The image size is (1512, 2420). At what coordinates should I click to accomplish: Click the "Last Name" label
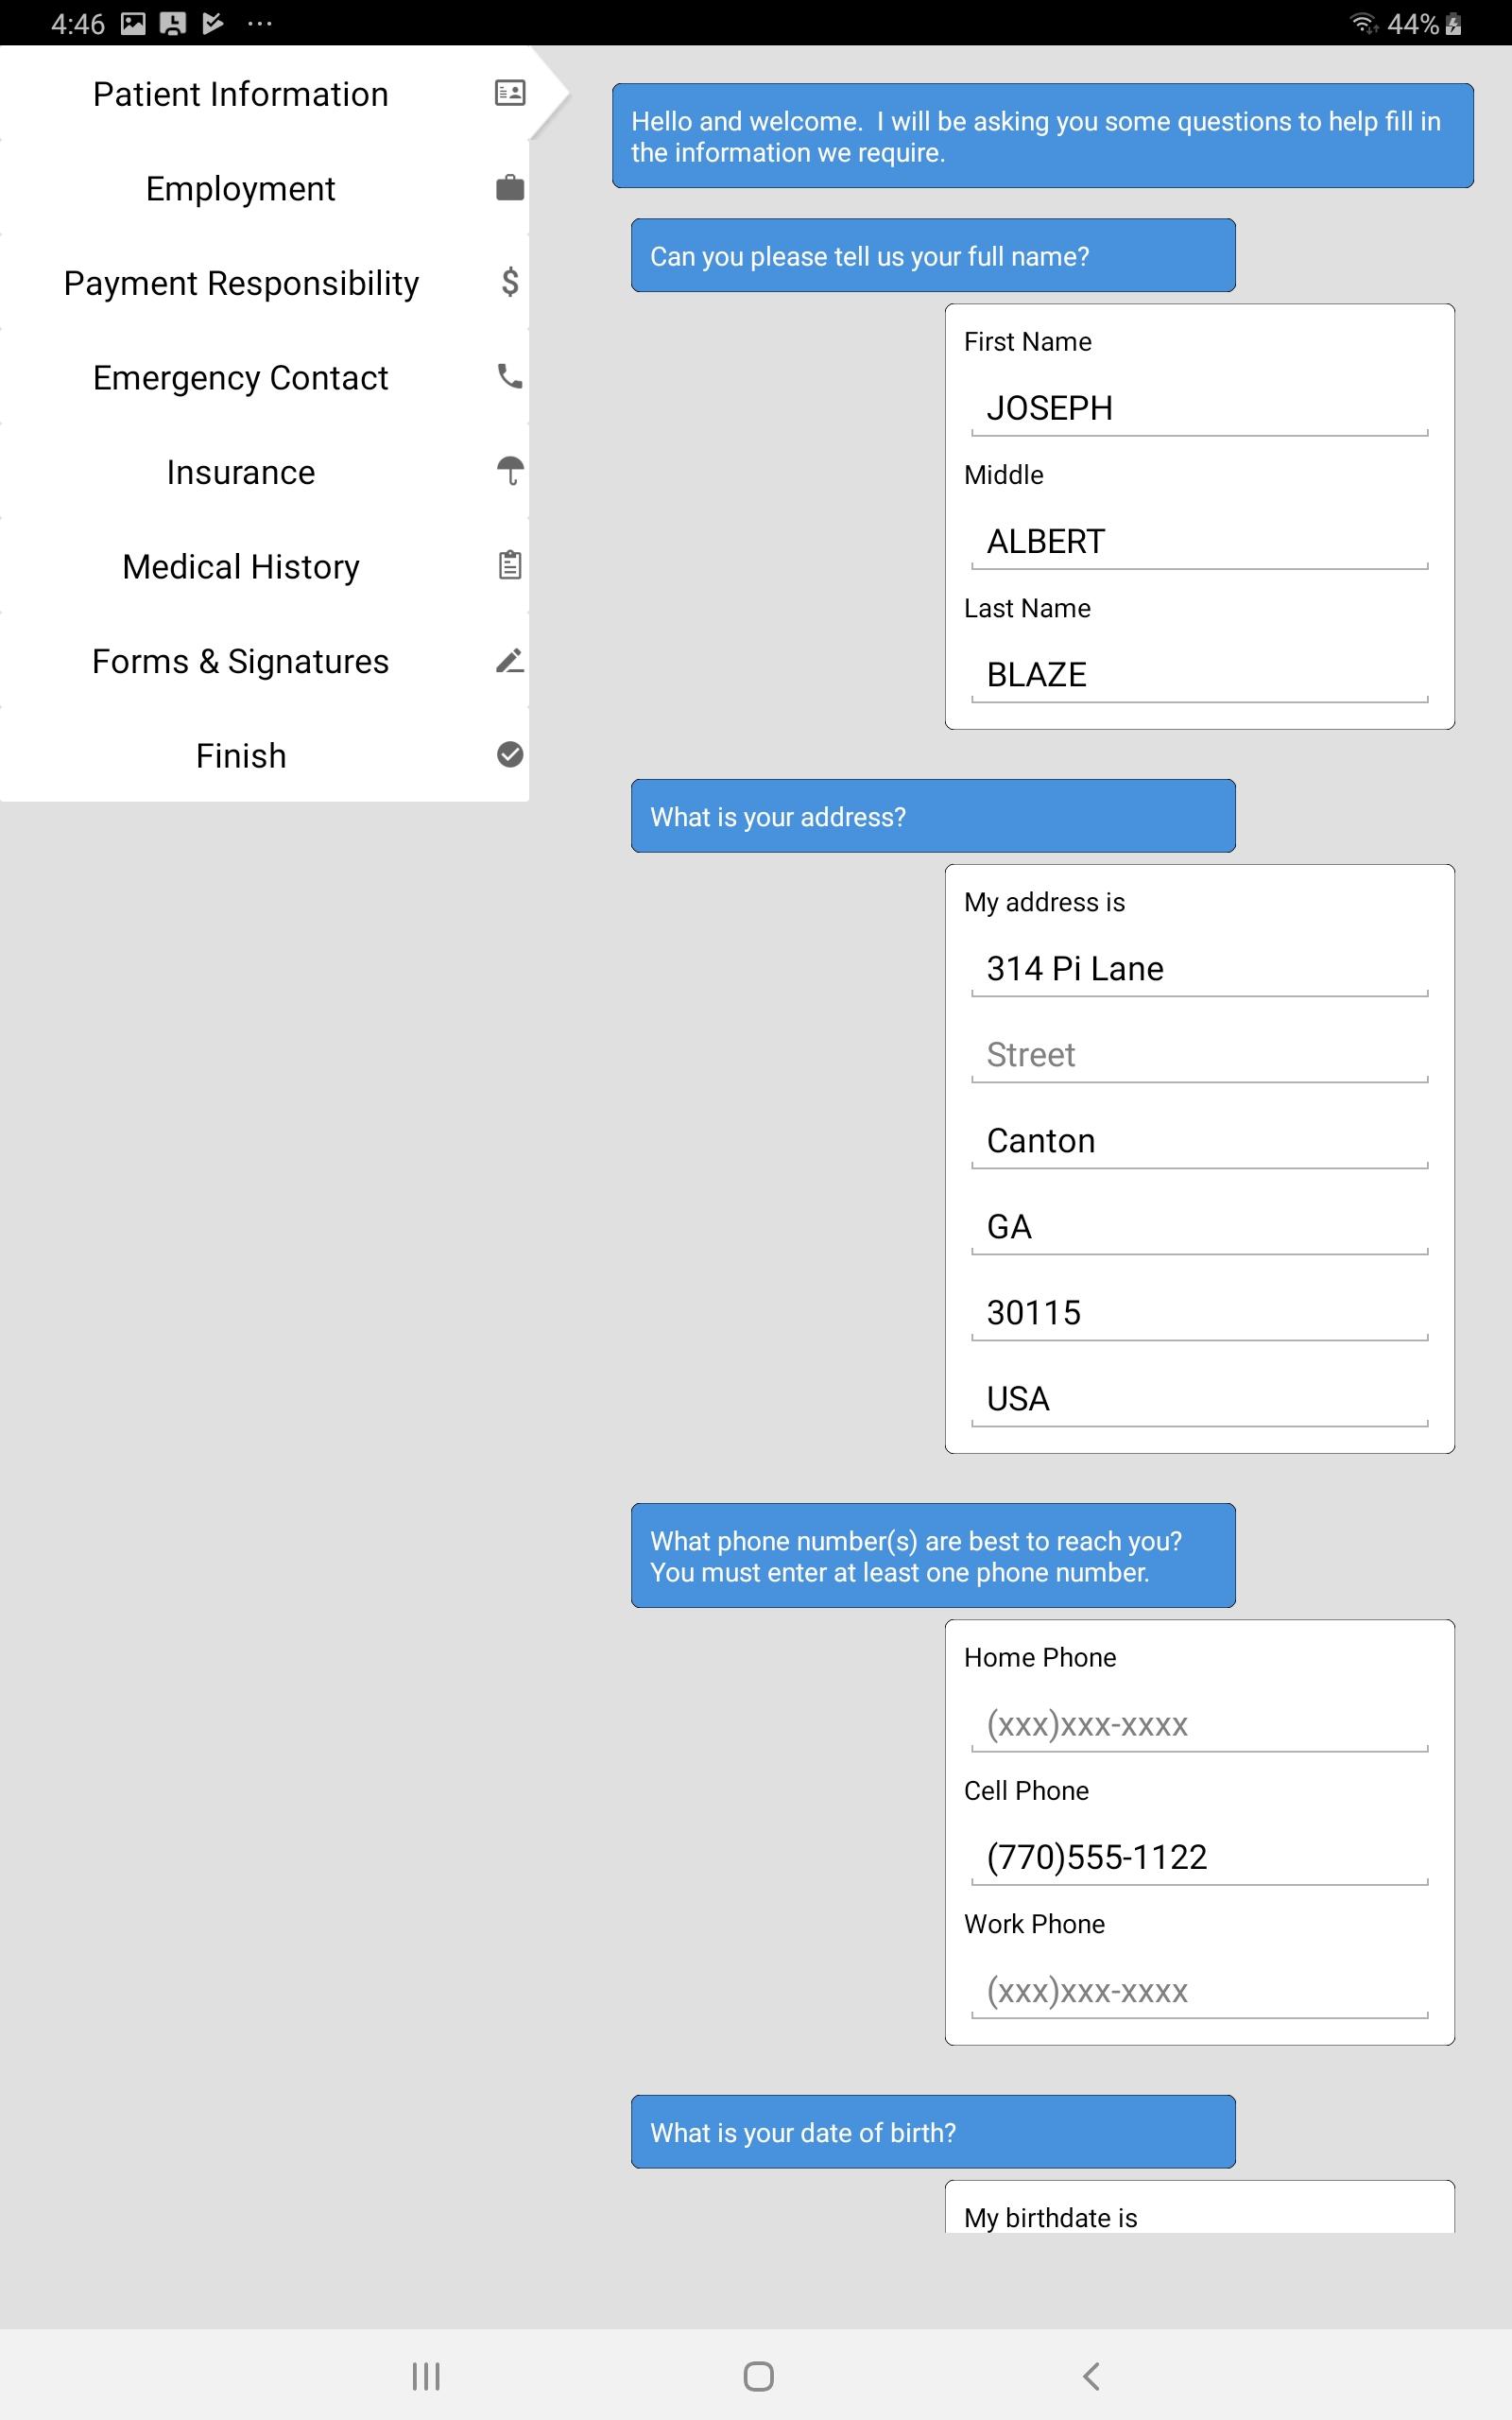[1027, 608]
